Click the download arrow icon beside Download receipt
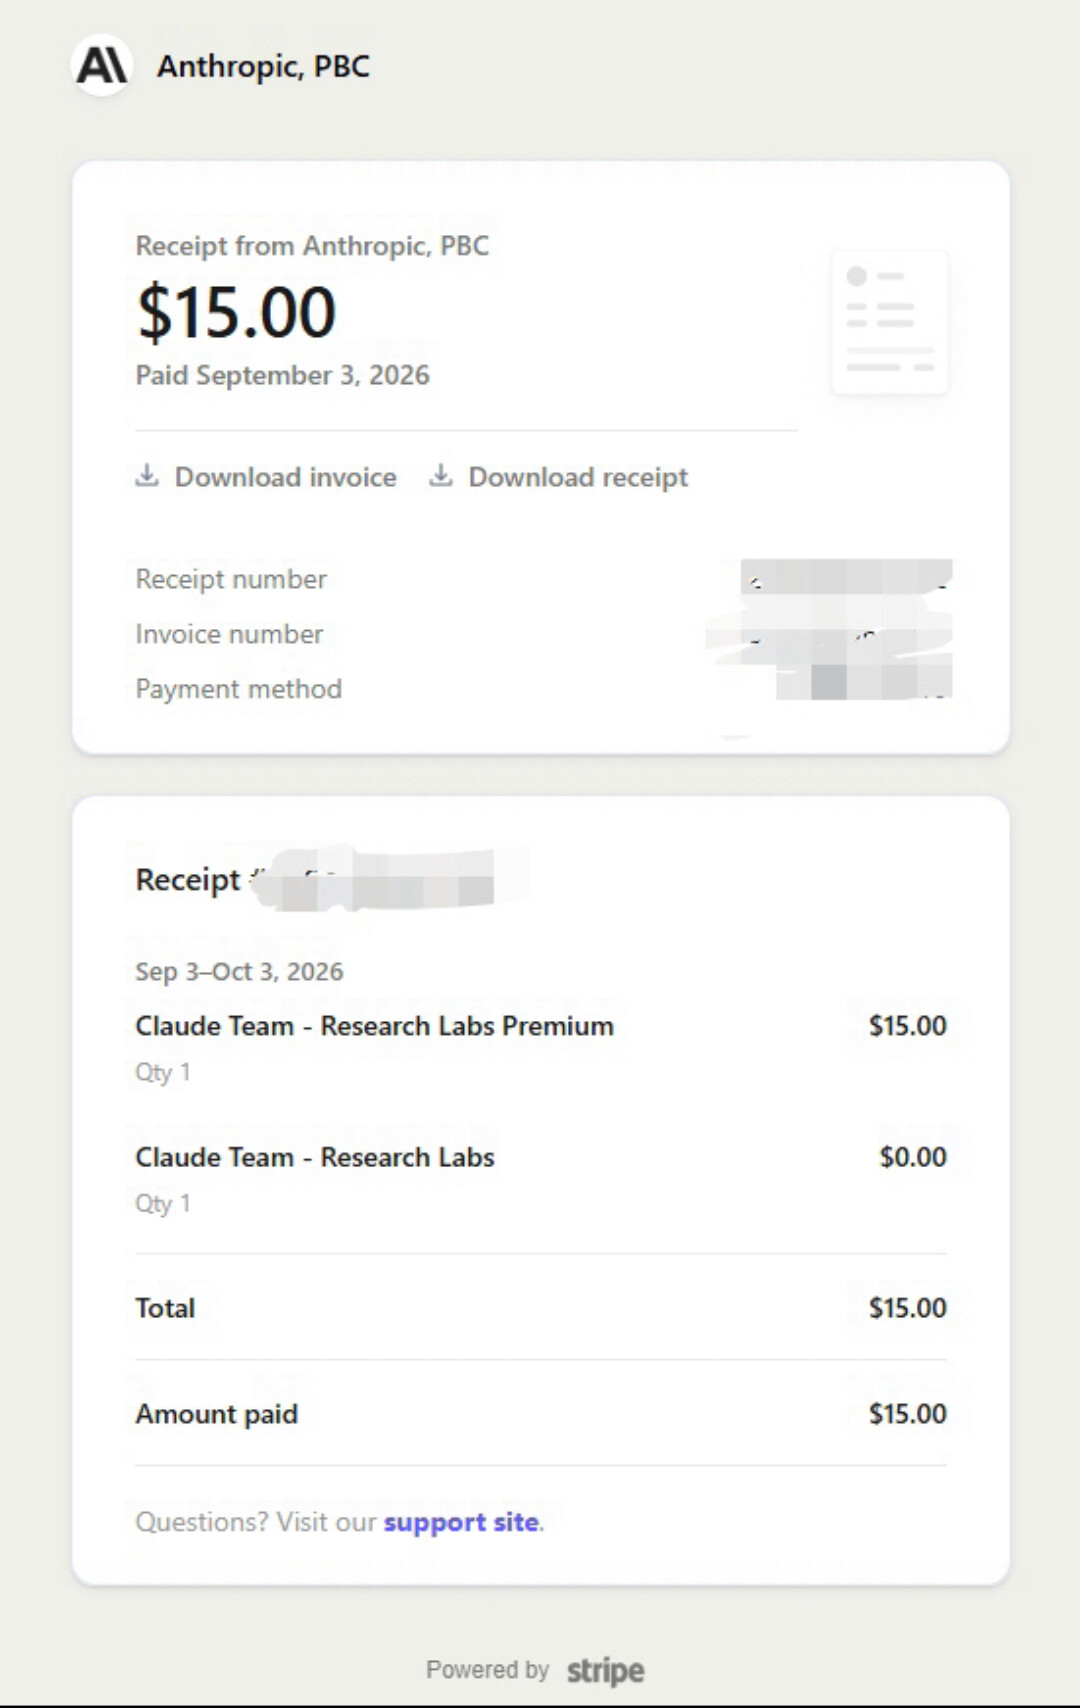The image size is (1080, 1708). point(441,475)
